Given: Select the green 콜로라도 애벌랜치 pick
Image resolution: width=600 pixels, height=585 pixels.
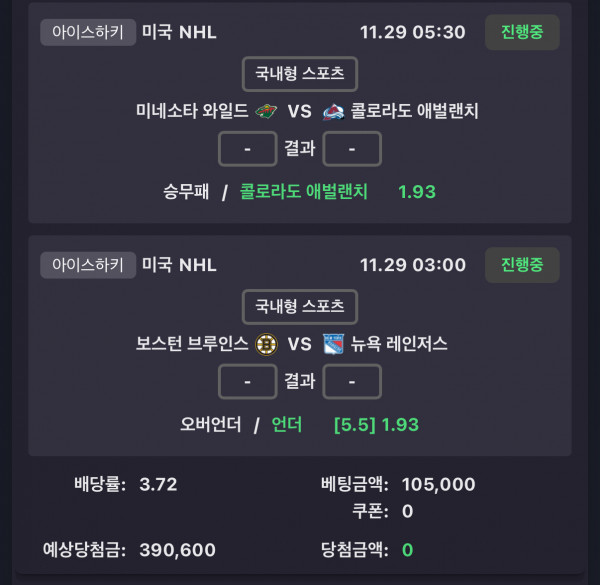Looking at the screenshot, I should pyautogui.click(x=304, y=191).
